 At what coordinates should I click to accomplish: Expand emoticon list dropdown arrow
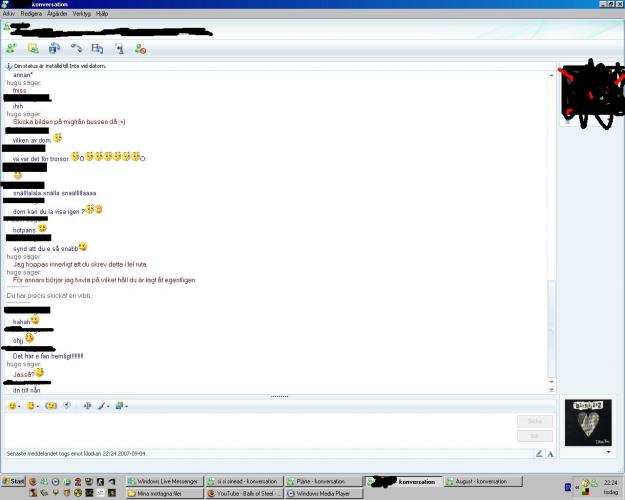coord(19,407)
